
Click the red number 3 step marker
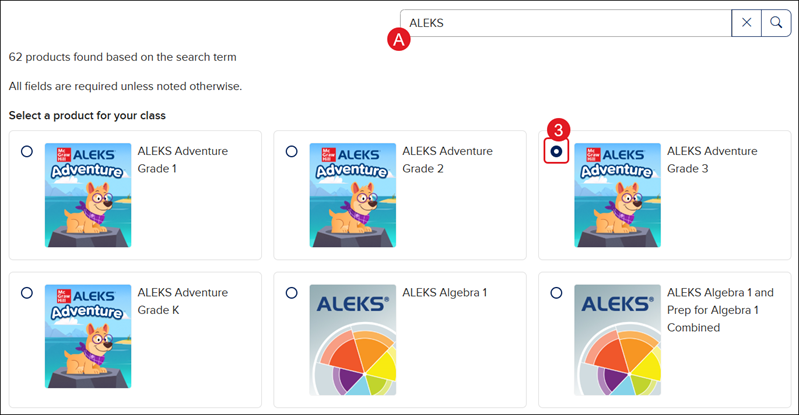click(561, 130)
